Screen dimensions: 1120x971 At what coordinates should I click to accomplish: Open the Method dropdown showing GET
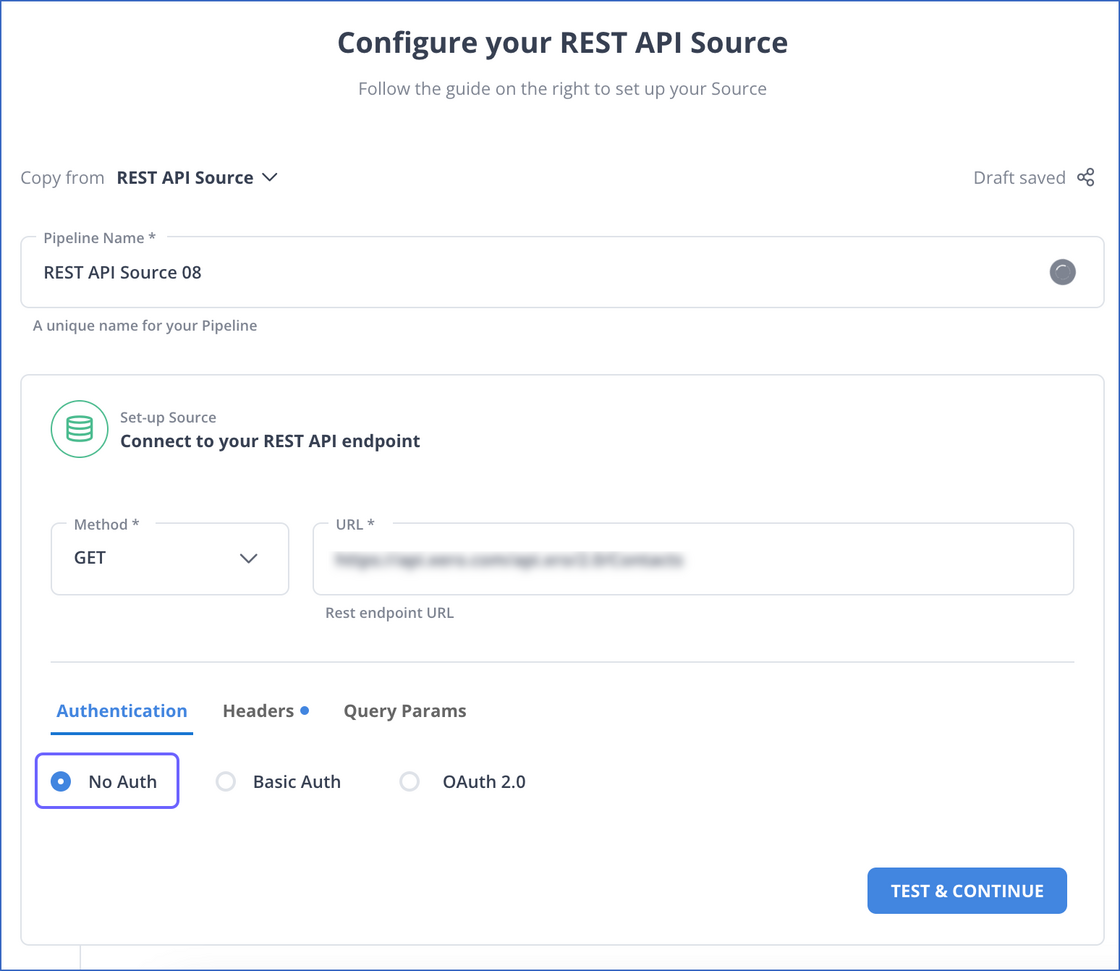[169, 558]
